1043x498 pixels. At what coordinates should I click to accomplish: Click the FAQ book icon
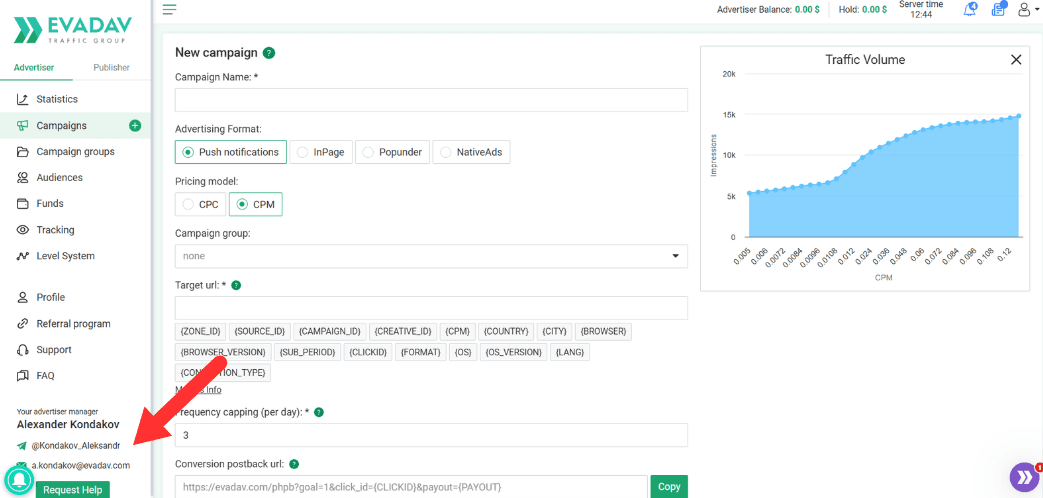tap(23, 376)
